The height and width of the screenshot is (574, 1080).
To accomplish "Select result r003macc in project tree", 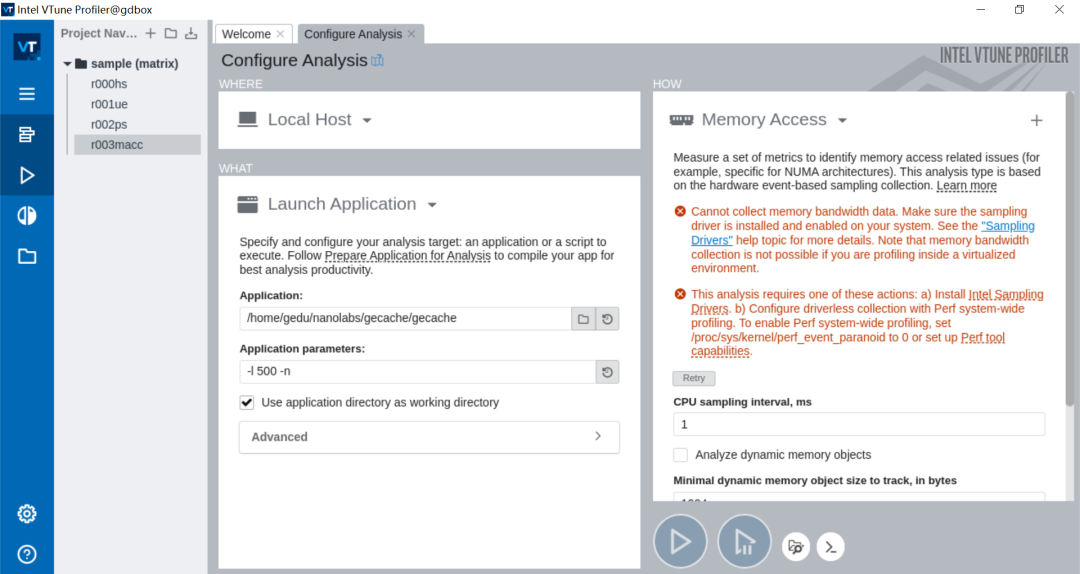I will tap(117, 145).
